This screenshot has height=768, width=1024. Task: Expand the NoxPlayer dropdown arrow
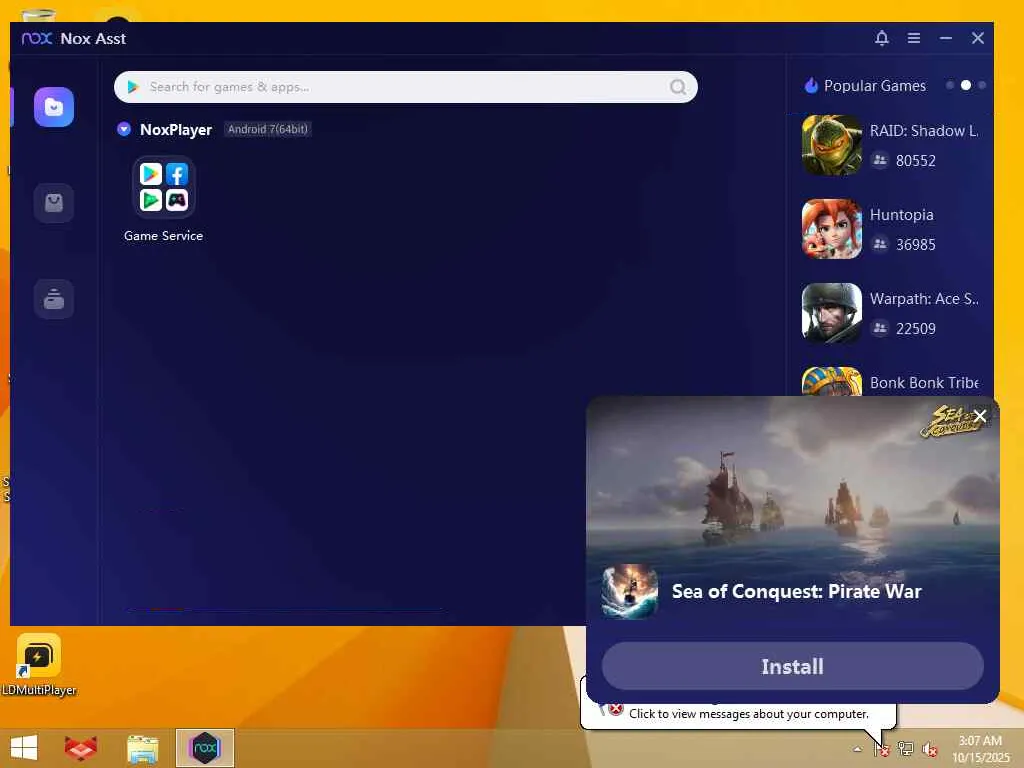point(123,129)
